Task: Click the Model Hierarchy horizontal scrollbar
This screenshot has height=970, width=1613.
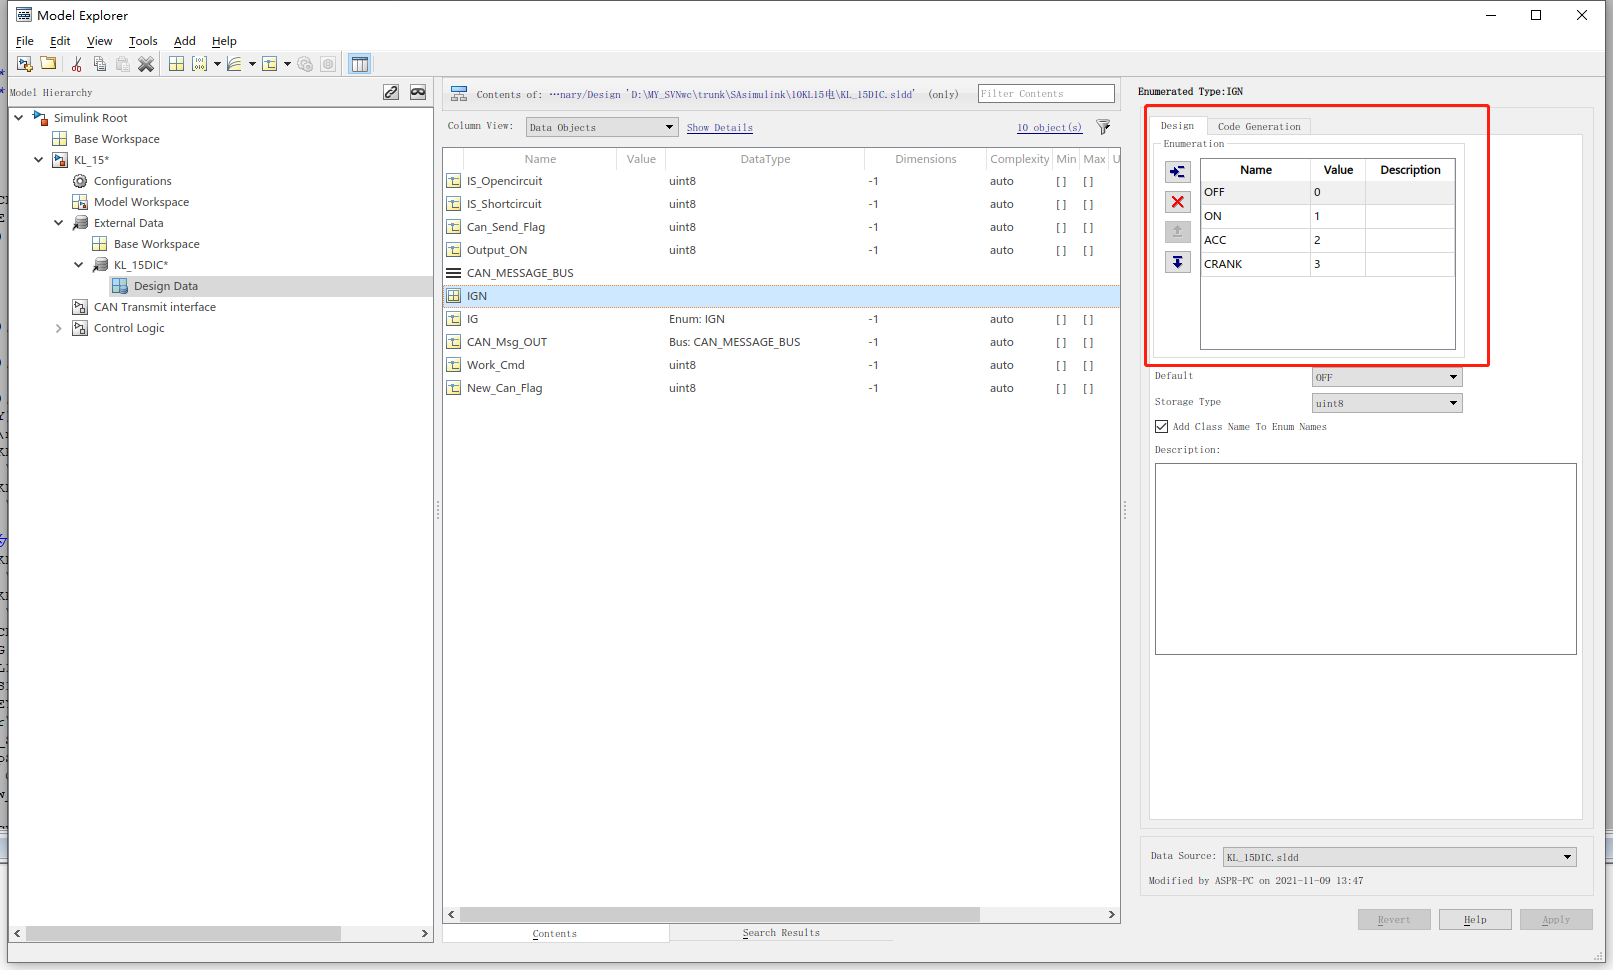Action: (184, 933)
